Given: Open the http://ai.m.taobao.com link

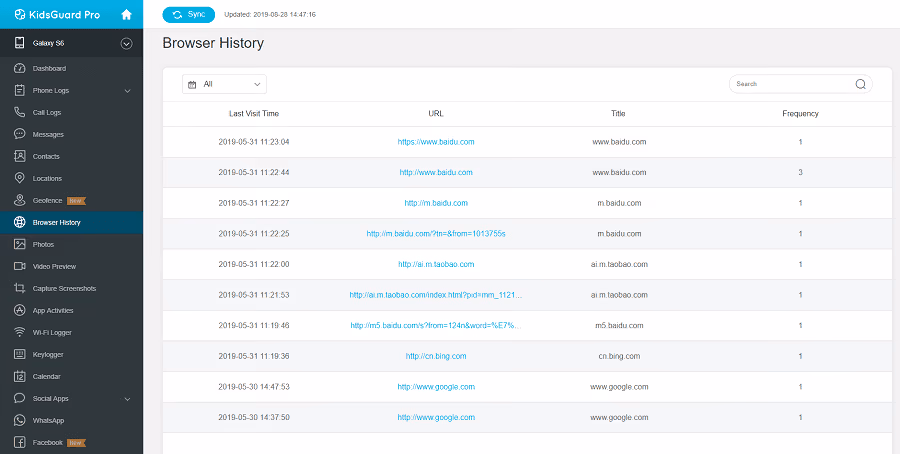Looking at the screenshot, I should pos(436,265).
